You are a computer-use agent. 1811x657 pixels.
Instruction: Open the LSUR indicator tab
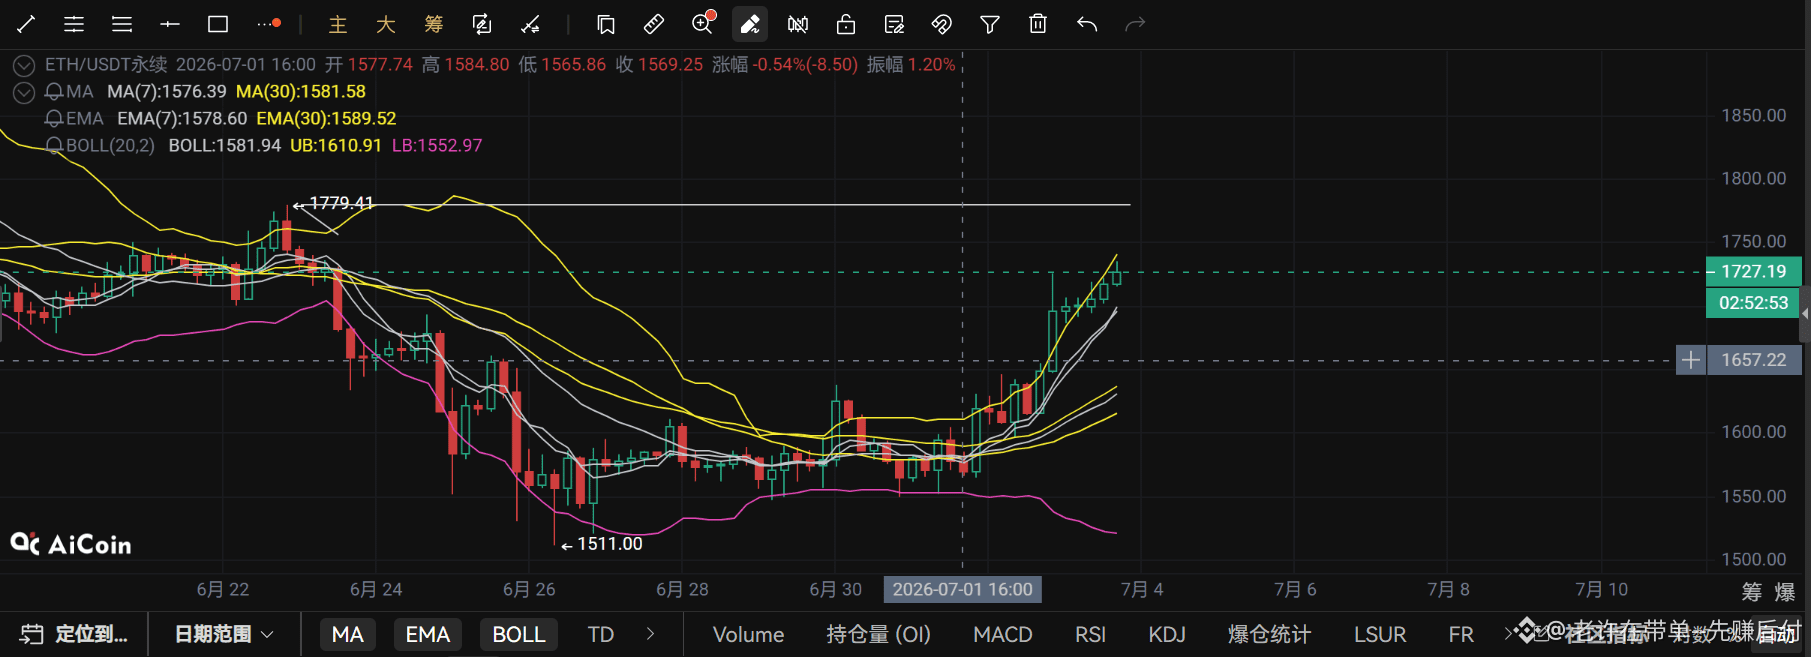click(1379, 634)
